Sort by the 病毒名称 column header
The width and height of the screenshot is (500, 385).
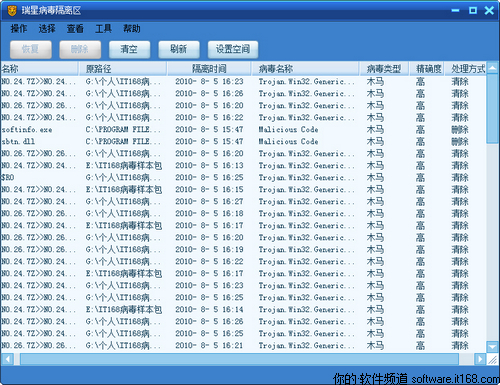305,69
